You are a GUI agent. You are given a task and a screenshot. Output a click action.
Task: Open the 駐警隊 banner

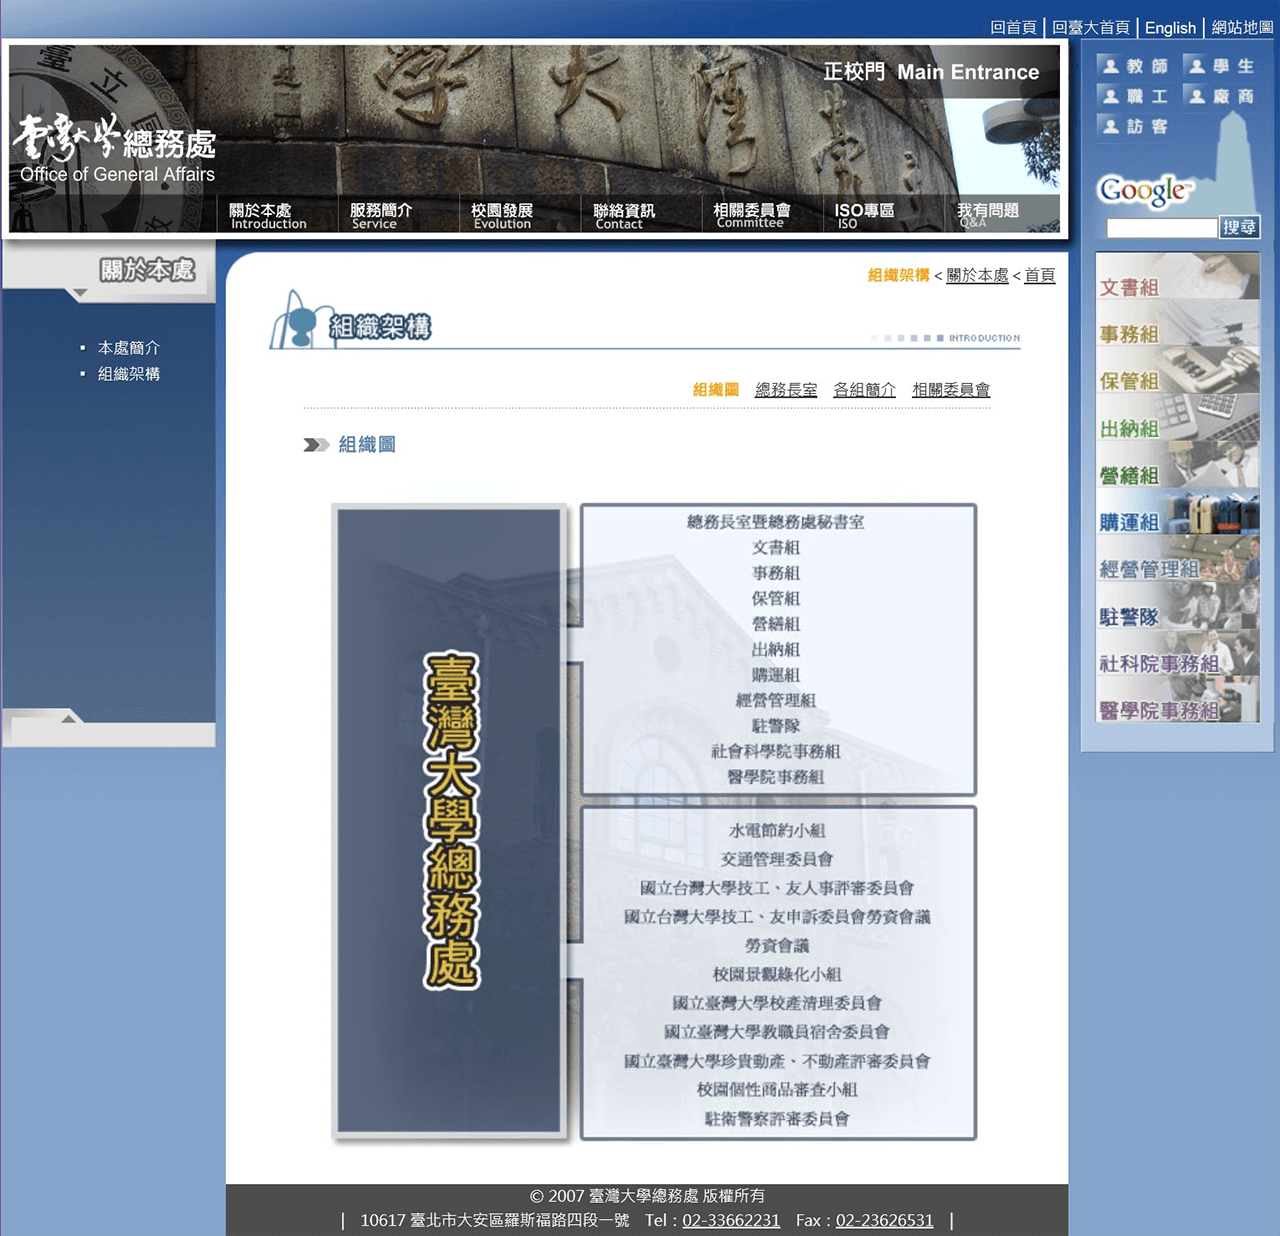pos(1177,606)
